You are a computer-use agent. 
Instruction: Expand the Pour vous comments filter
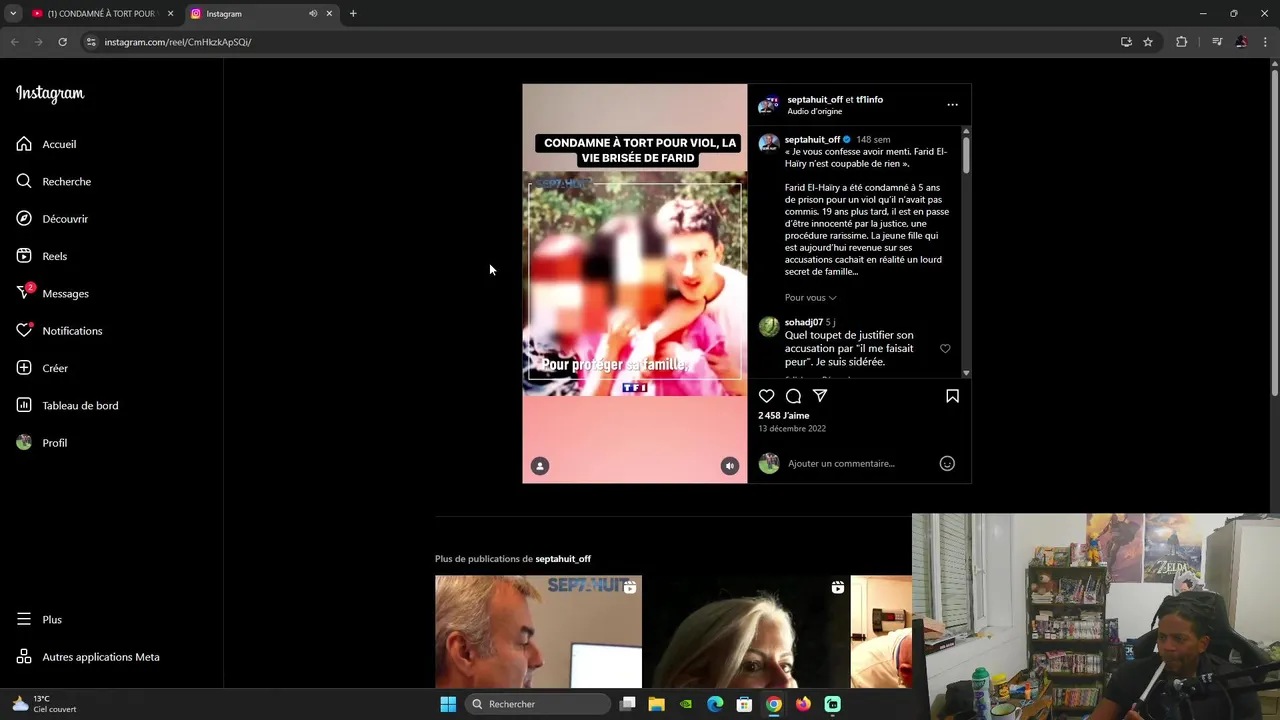[x=810, y=297]
